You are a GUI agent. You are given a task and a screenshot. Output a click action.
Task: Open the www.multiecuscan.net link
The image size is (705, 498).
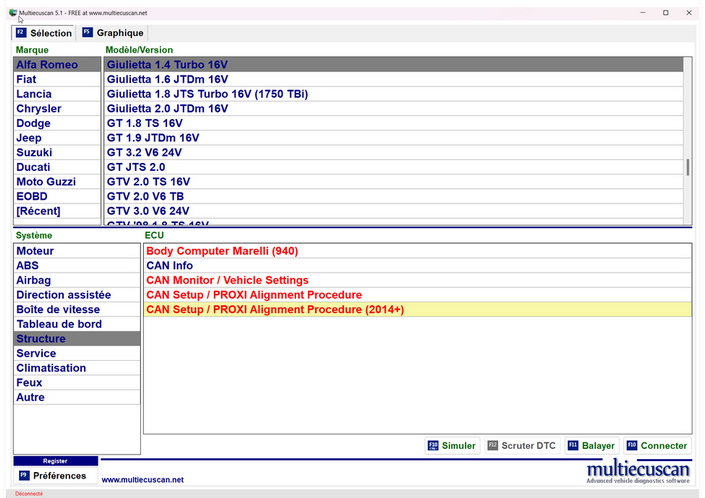pyautogui.click(x=143, y=480)
